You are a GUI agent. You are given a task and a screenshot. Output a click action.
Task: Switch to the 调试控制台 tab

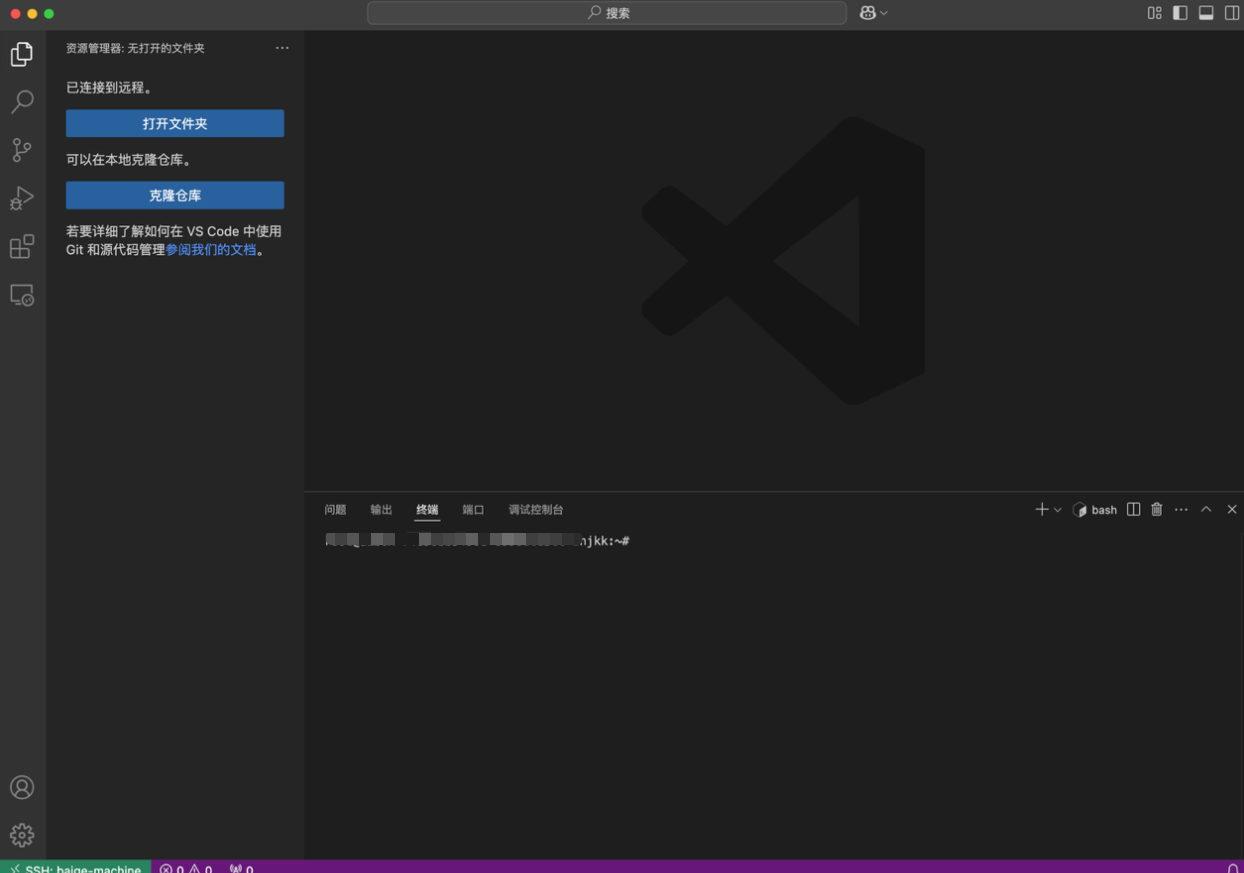click(536, 510)
